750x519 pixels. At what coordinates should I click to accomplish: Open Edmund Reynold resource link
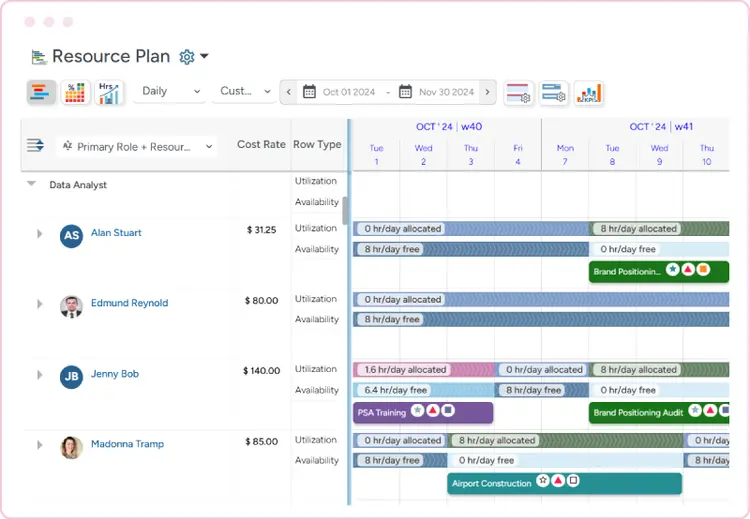point(130,303)
